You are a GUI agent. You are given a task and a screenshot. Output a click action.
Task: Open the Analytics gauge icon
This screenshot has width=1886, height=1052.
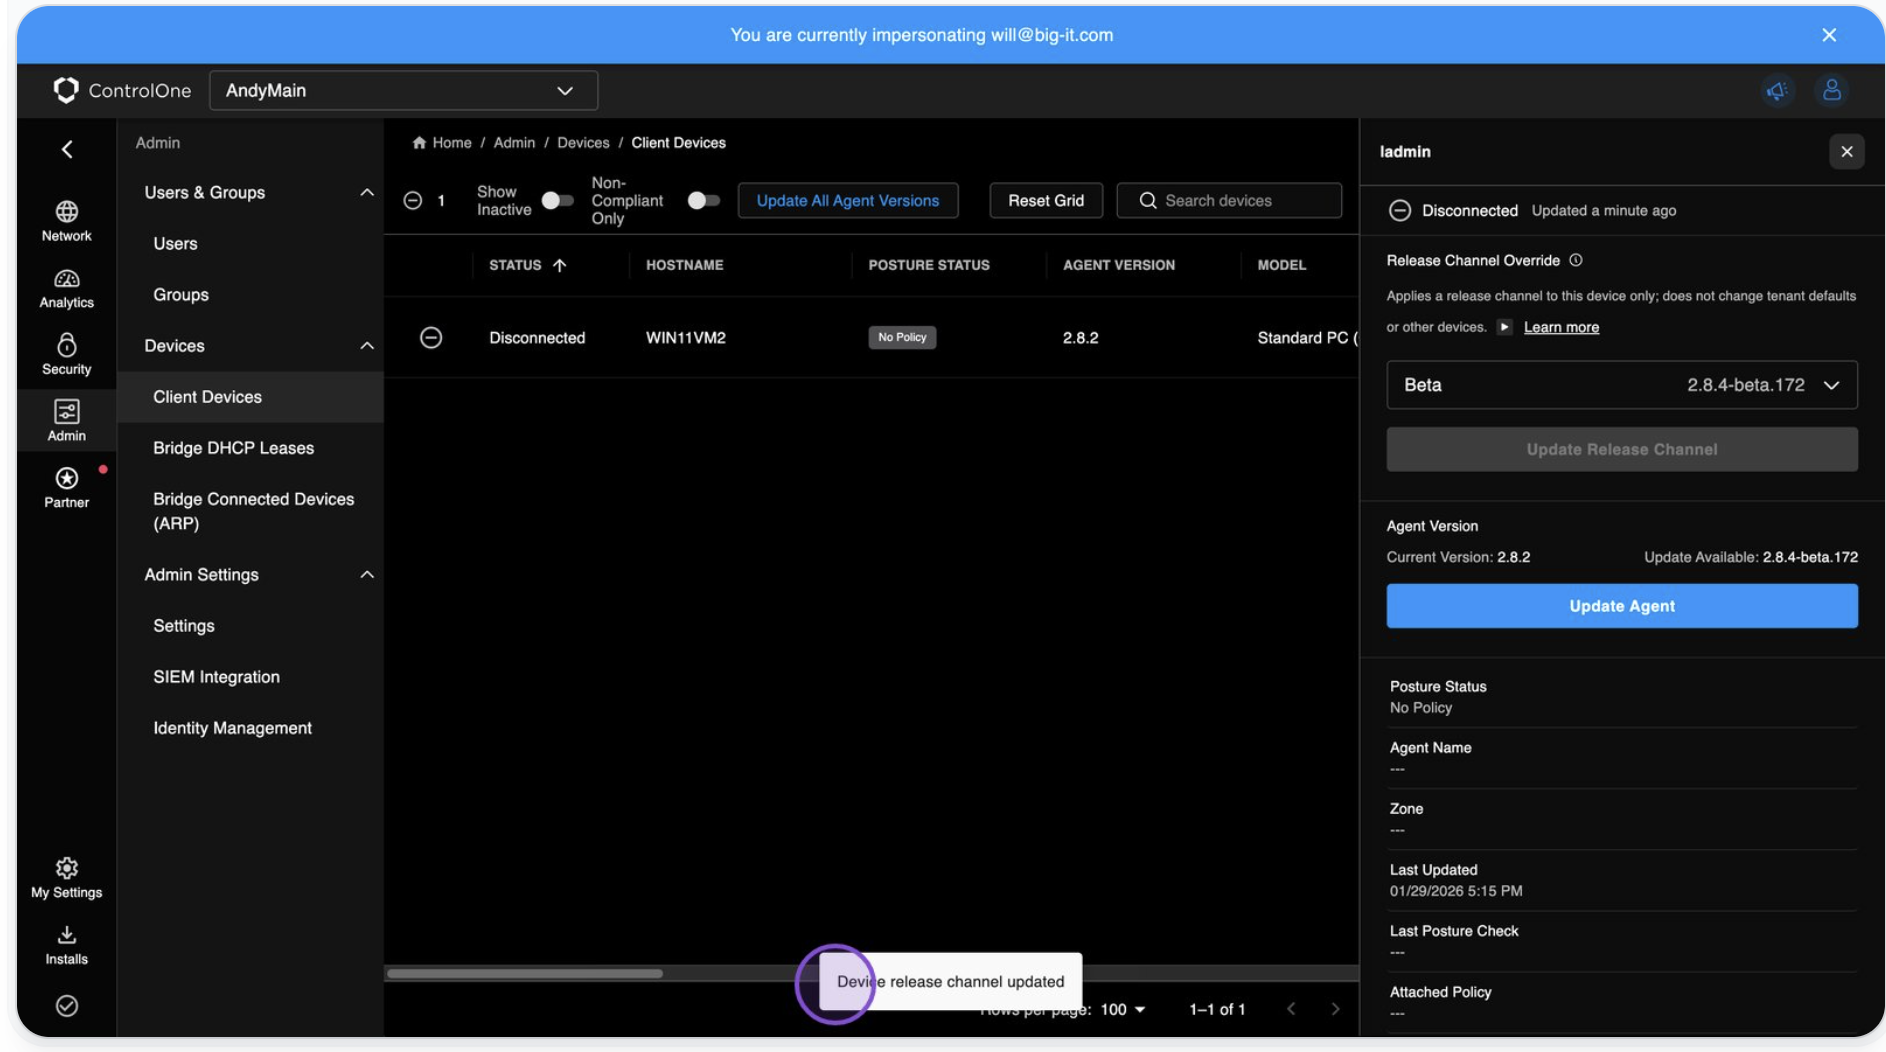[x=66, y=288]
